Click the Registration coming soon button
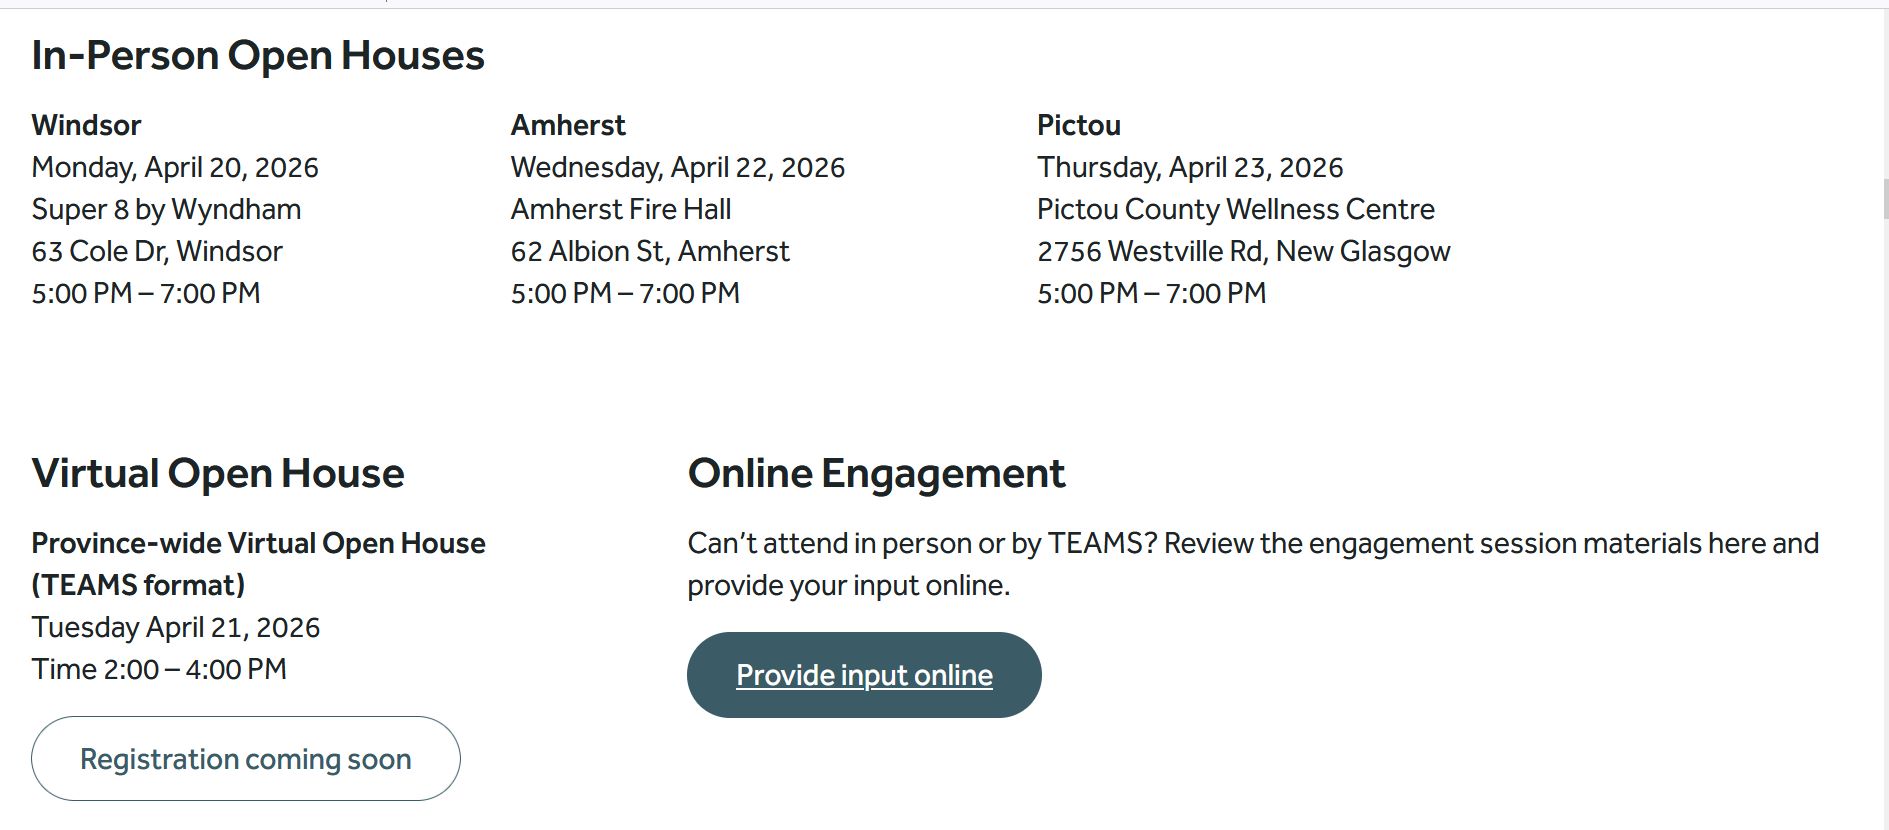The height and width of the screenshot is (830, 1889). (x=246, y=759)
